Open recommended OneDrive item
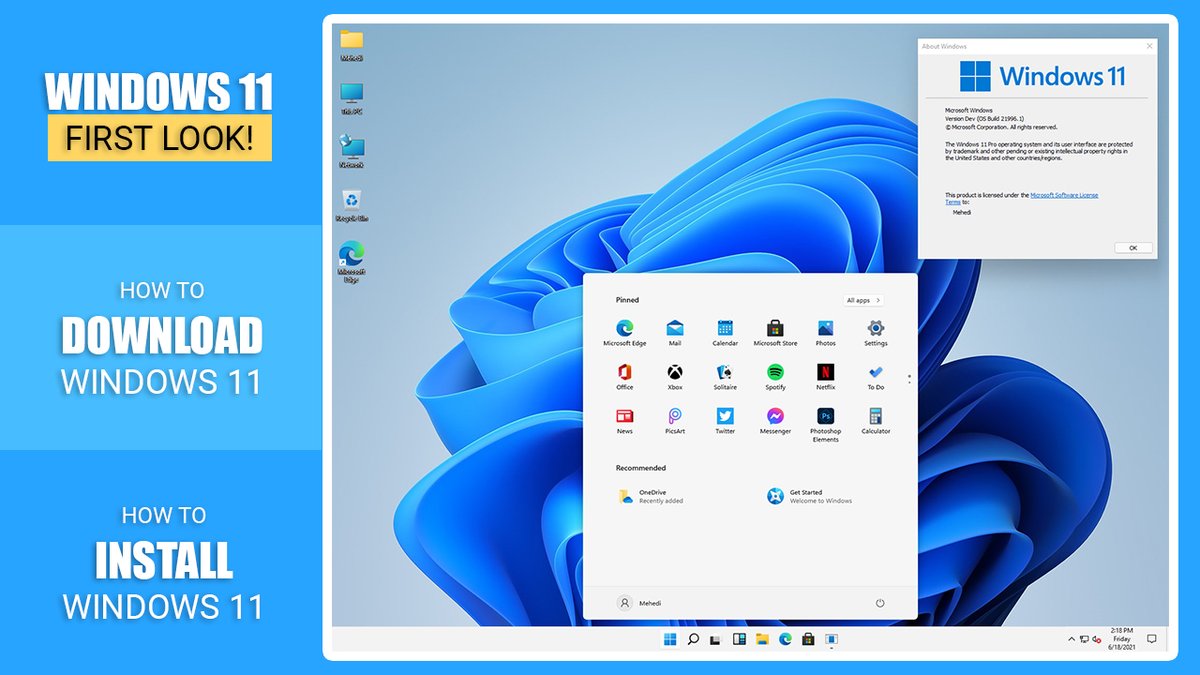This screenshot has width=1200, height=675. [x=651, y=496]
